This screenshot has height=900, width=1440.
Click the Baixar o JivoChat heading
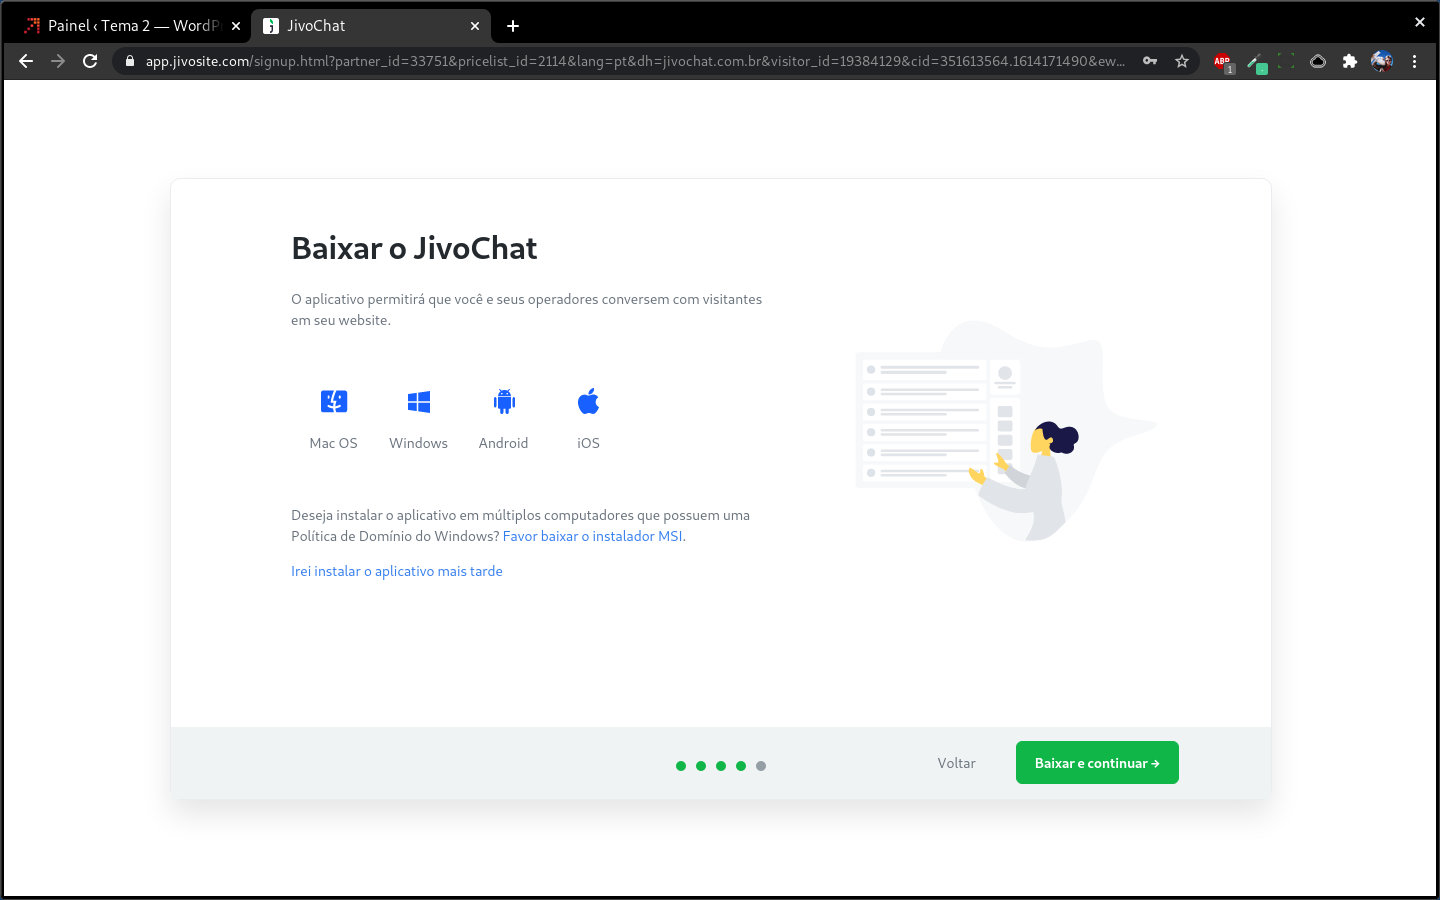(414, 248)
